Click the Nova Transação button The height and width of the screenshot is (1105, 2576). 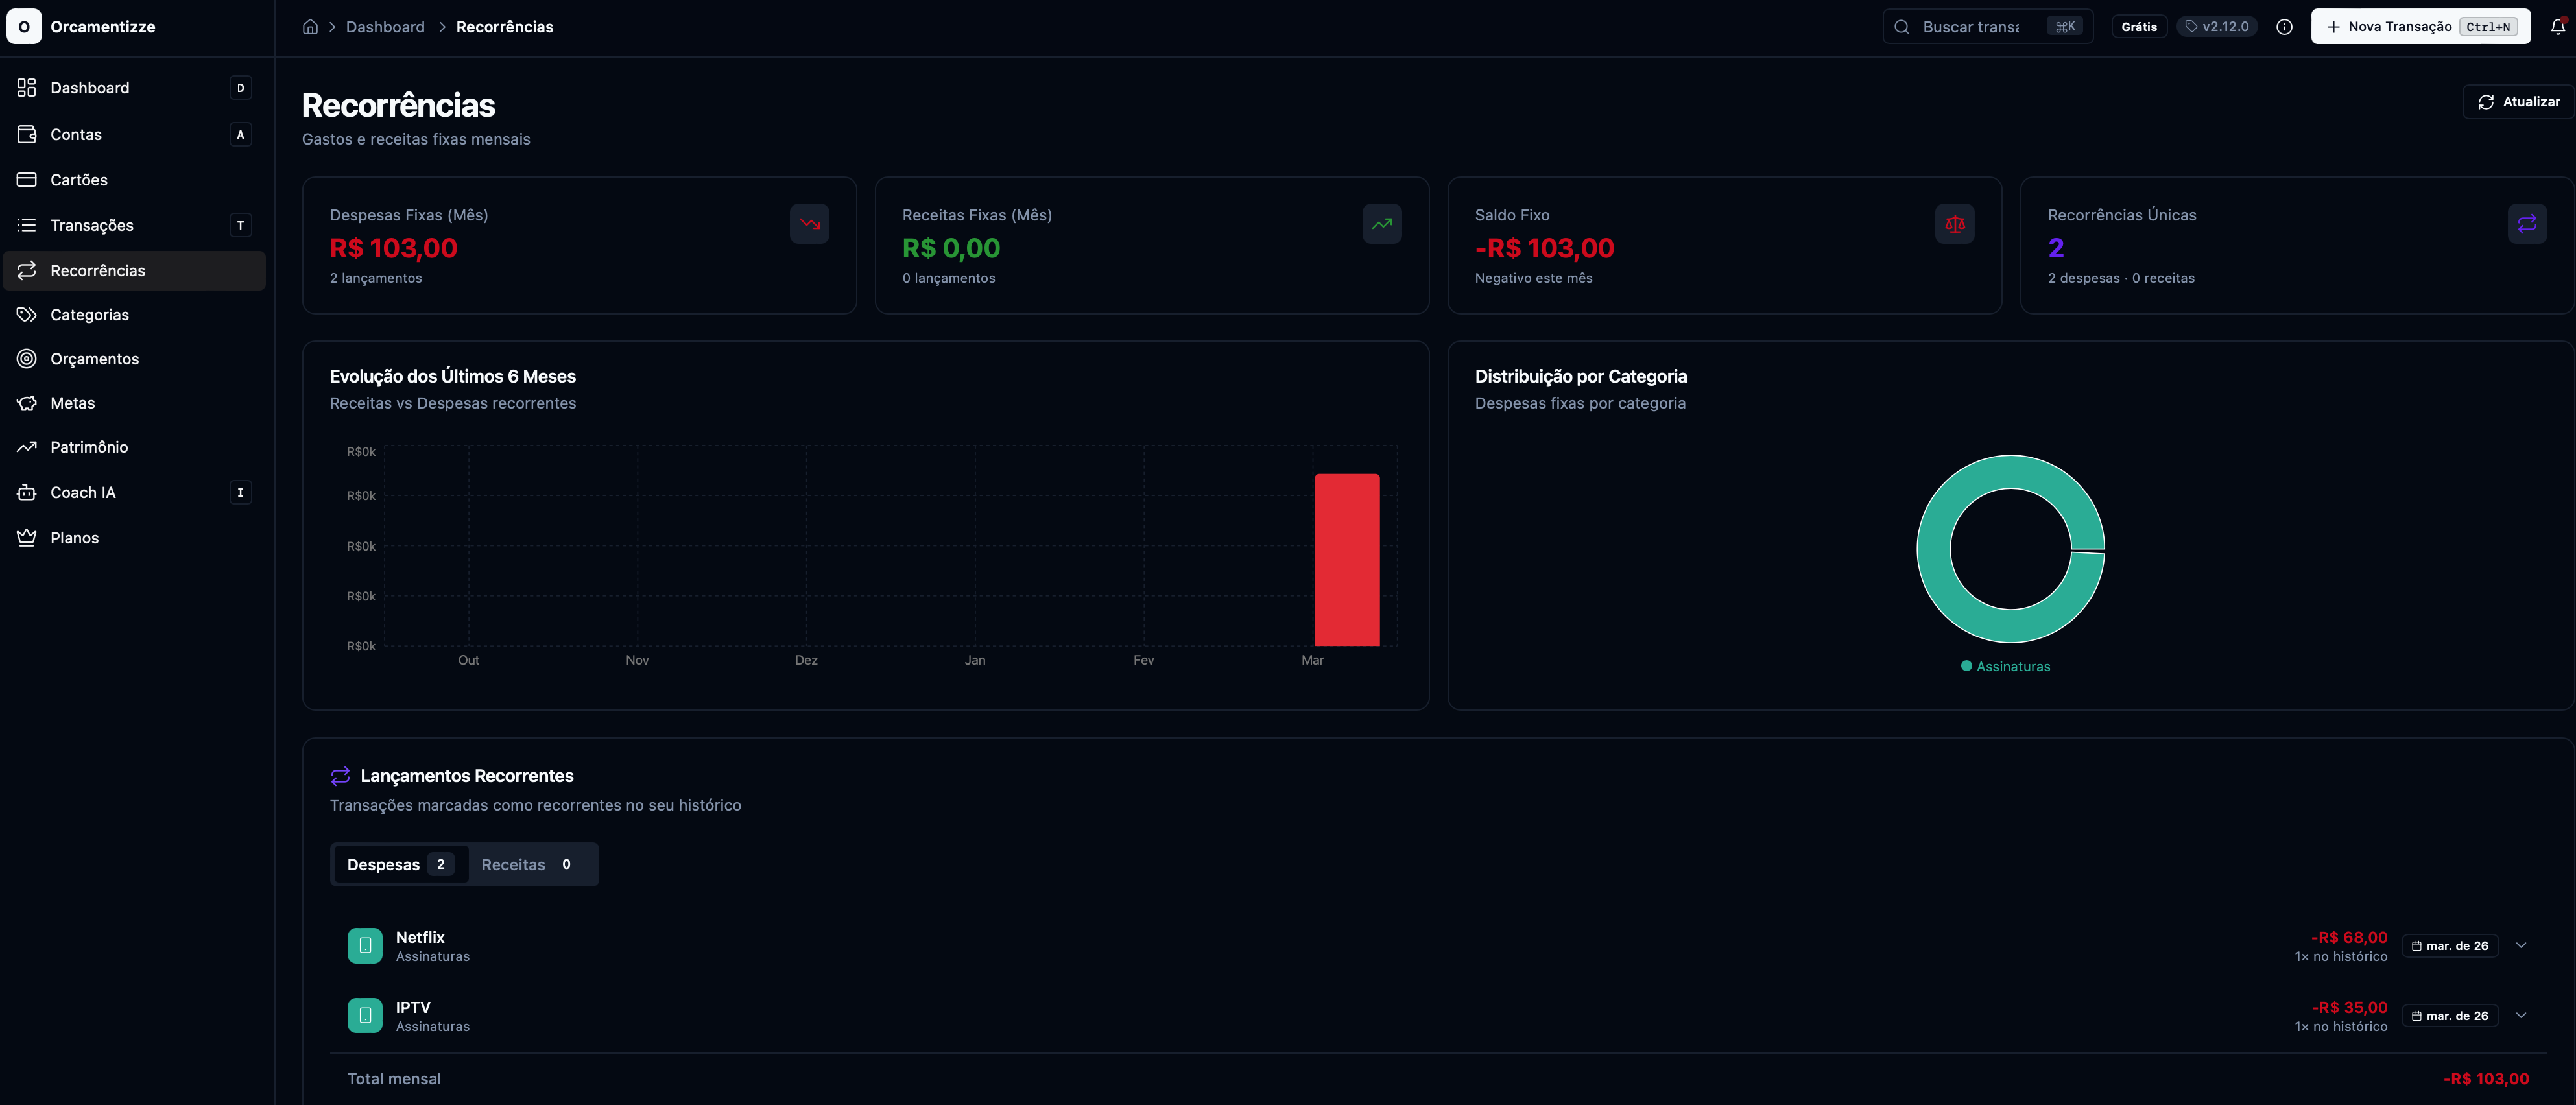[x=2419, y=27]
